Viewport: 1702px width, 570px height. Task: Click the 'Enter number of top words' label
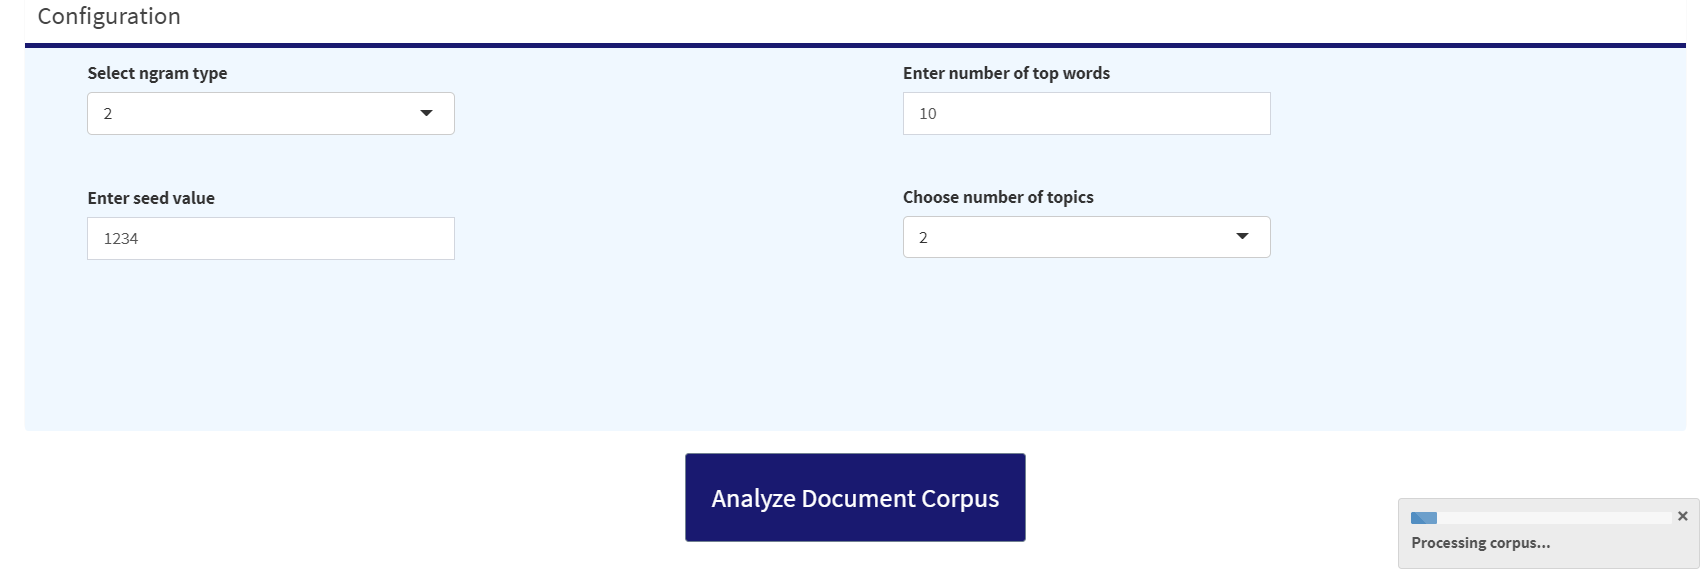[x=1006, y=73]
